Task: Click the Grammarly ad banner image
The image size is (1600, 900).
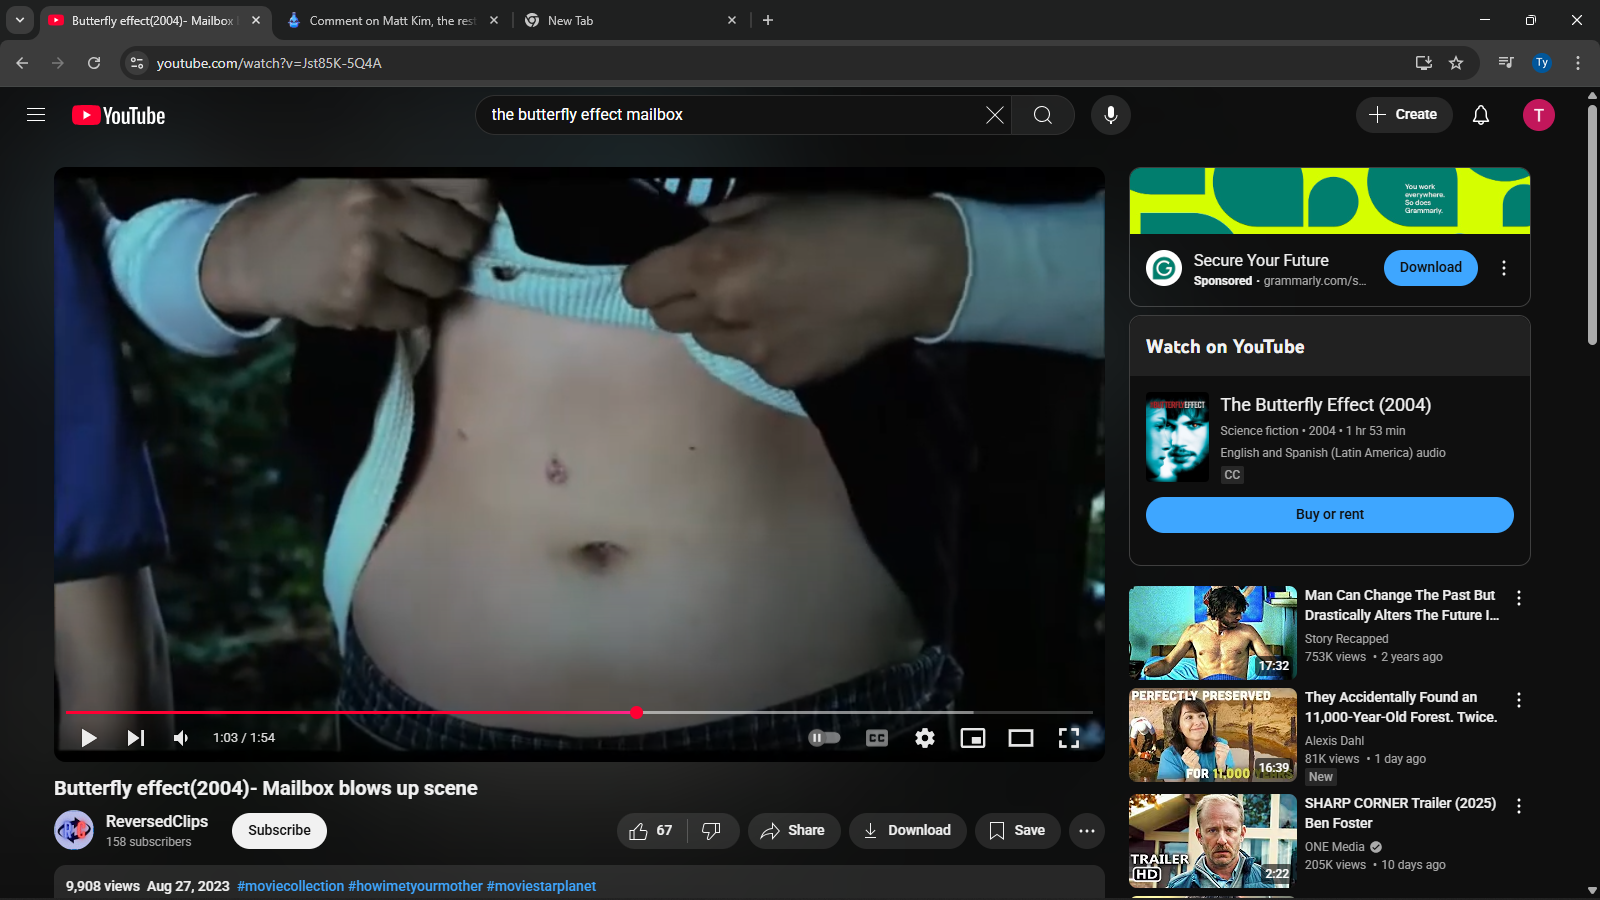Action: pos(1330,201)
